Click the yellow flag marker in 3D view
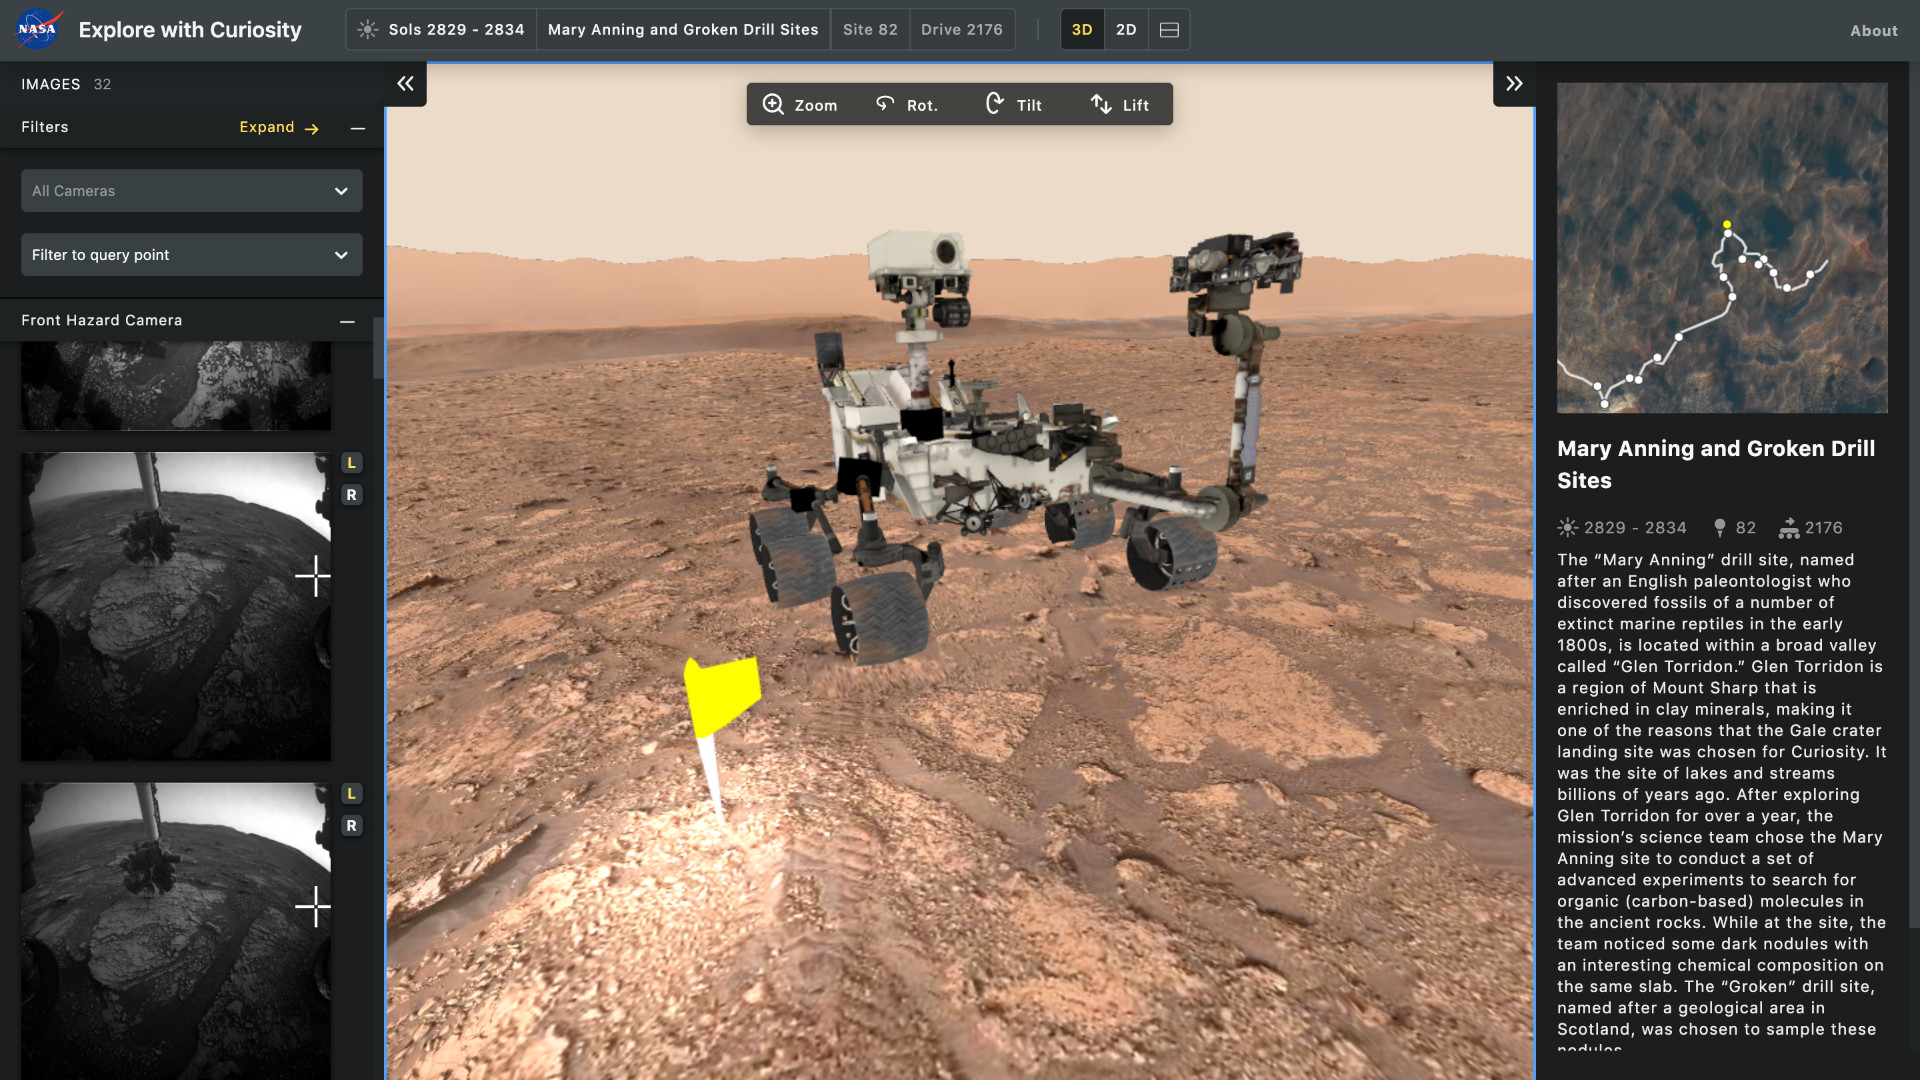The image size is (1920, 1080). tap(720, 700)
